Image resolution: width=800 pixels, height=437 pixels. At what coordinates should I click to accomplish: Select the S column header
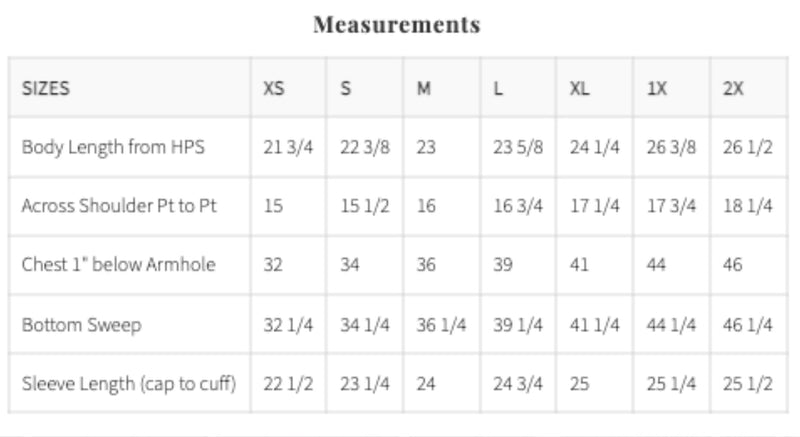[346, 88]
